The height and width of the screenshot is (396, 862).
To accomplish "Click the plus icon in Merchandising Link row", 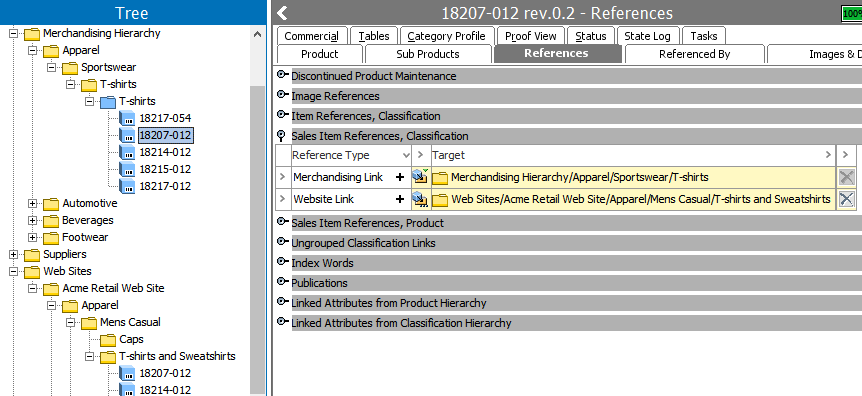I will coord(400,177).
